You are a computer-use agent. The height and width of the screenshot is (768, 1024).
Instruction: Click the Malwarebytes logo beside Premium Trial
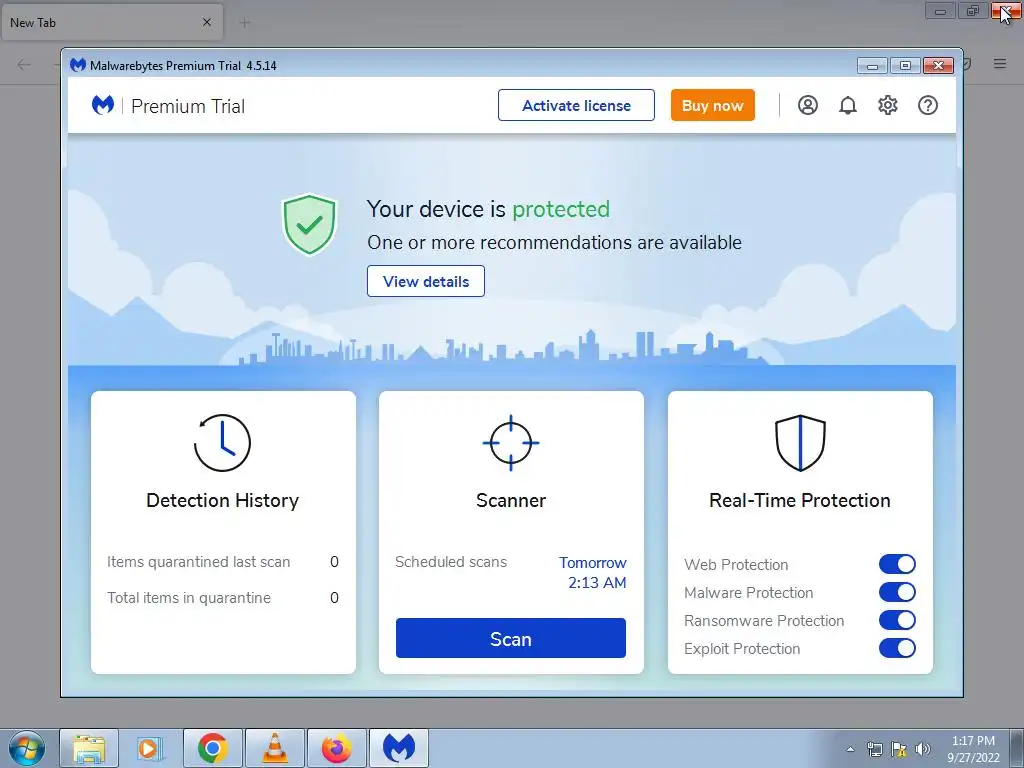click(x=103, y=105)
